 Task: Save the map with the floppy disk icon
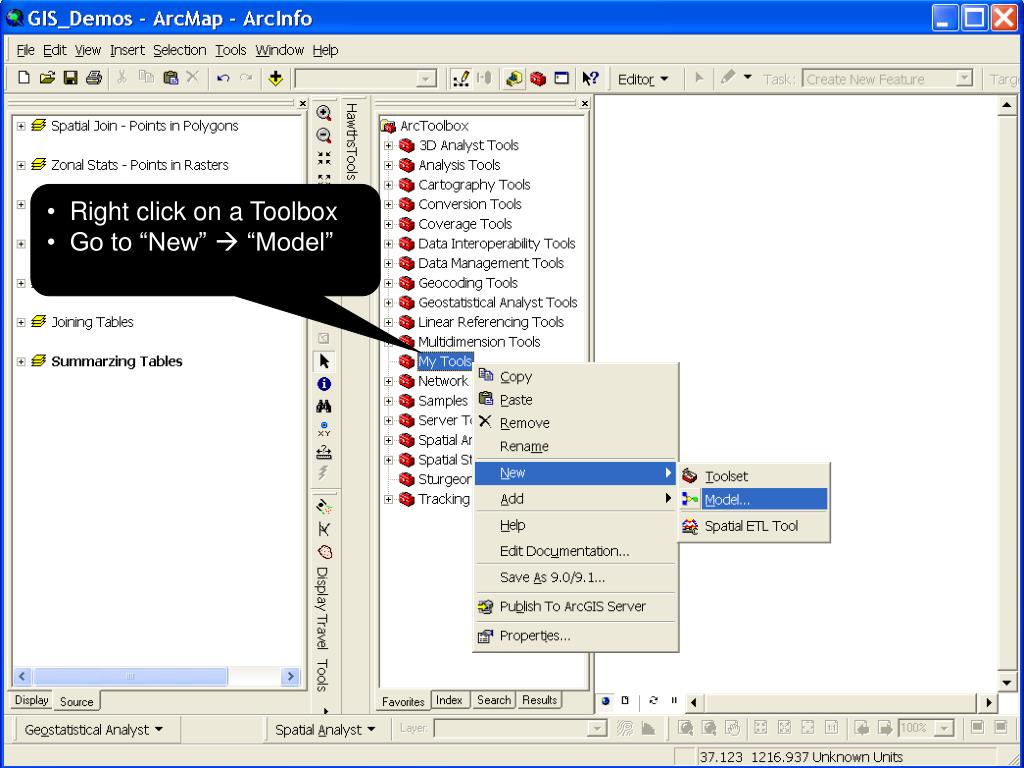tap(71, 78)
